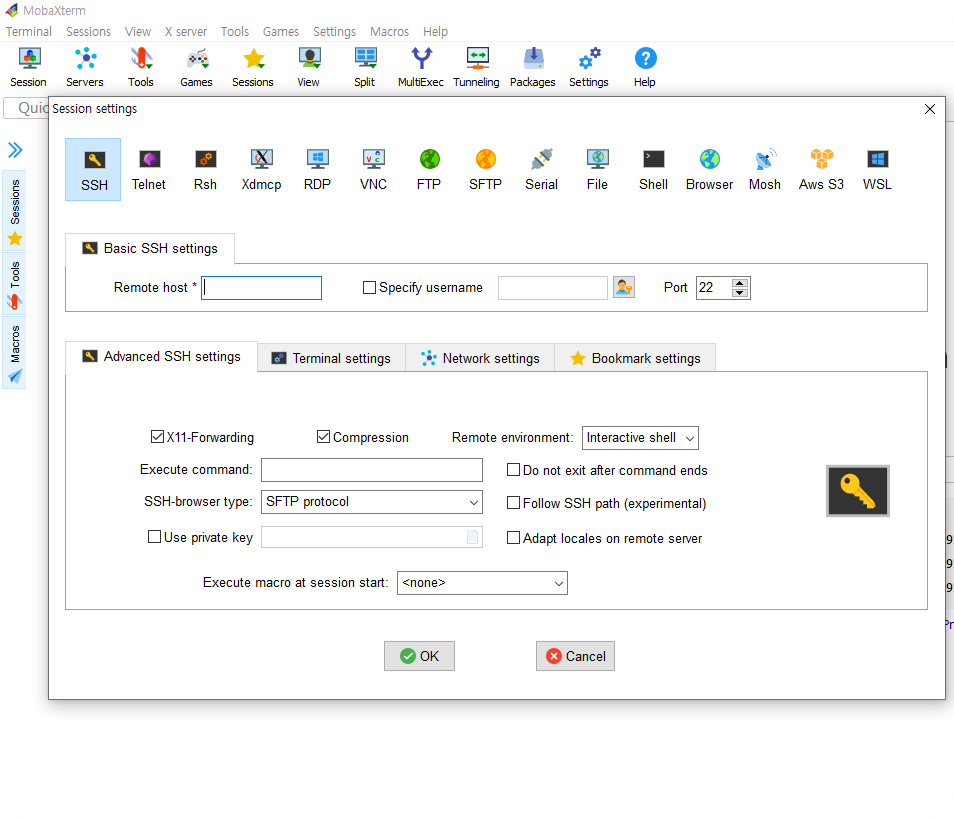The image size is (954, 817).
Task: Open the Macros vertical sidebar tab
Action: (x=15, y=353)
